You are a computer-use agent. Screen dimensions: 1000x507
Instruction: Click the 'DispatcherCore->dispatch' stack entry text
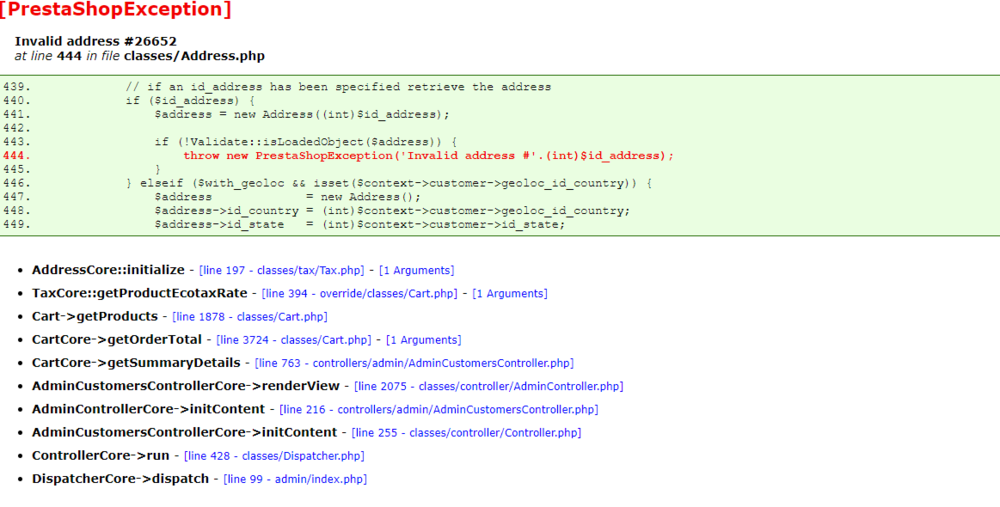coord(121,479)
